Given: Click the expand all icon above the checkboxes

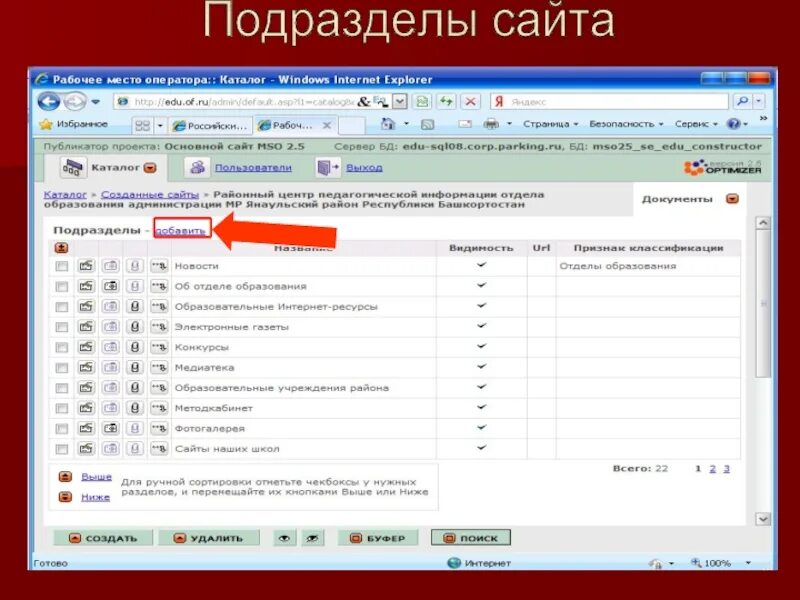Looking at the screenshot, I should pos(61,248).
